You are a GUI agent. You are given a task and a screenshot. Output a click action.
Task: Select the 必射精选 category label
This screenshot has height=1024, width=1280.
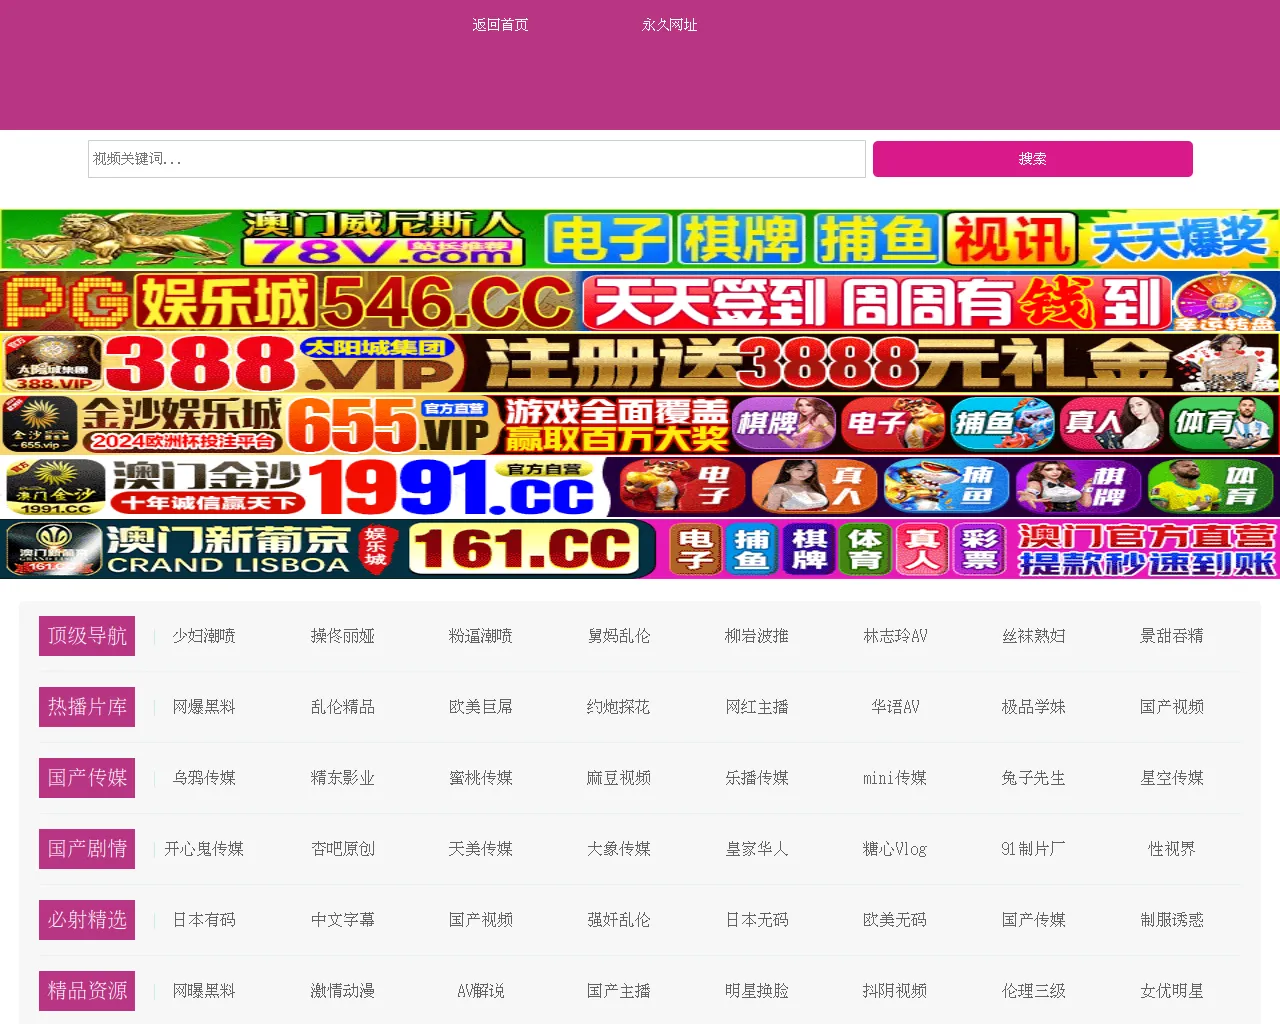[x=87, y=920]
